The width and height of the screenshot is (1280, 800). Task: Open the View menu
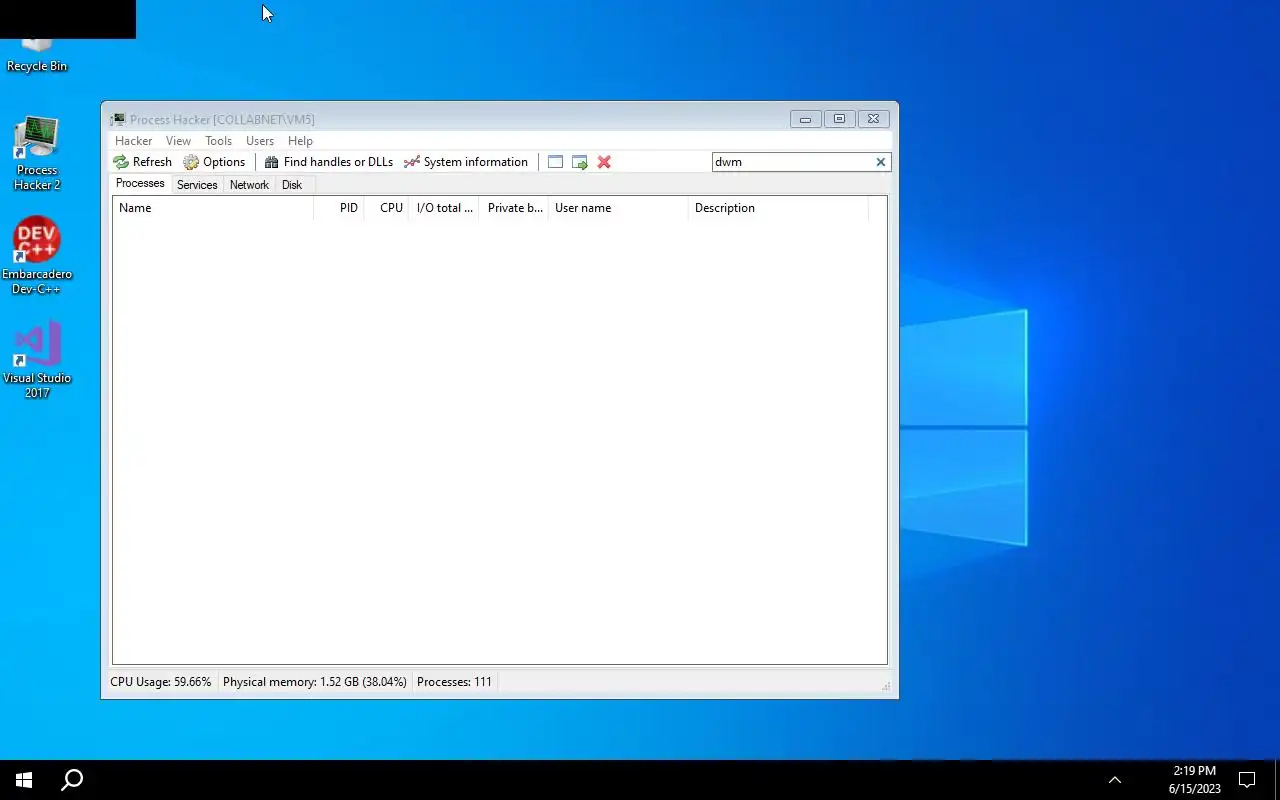click(178, 141)
